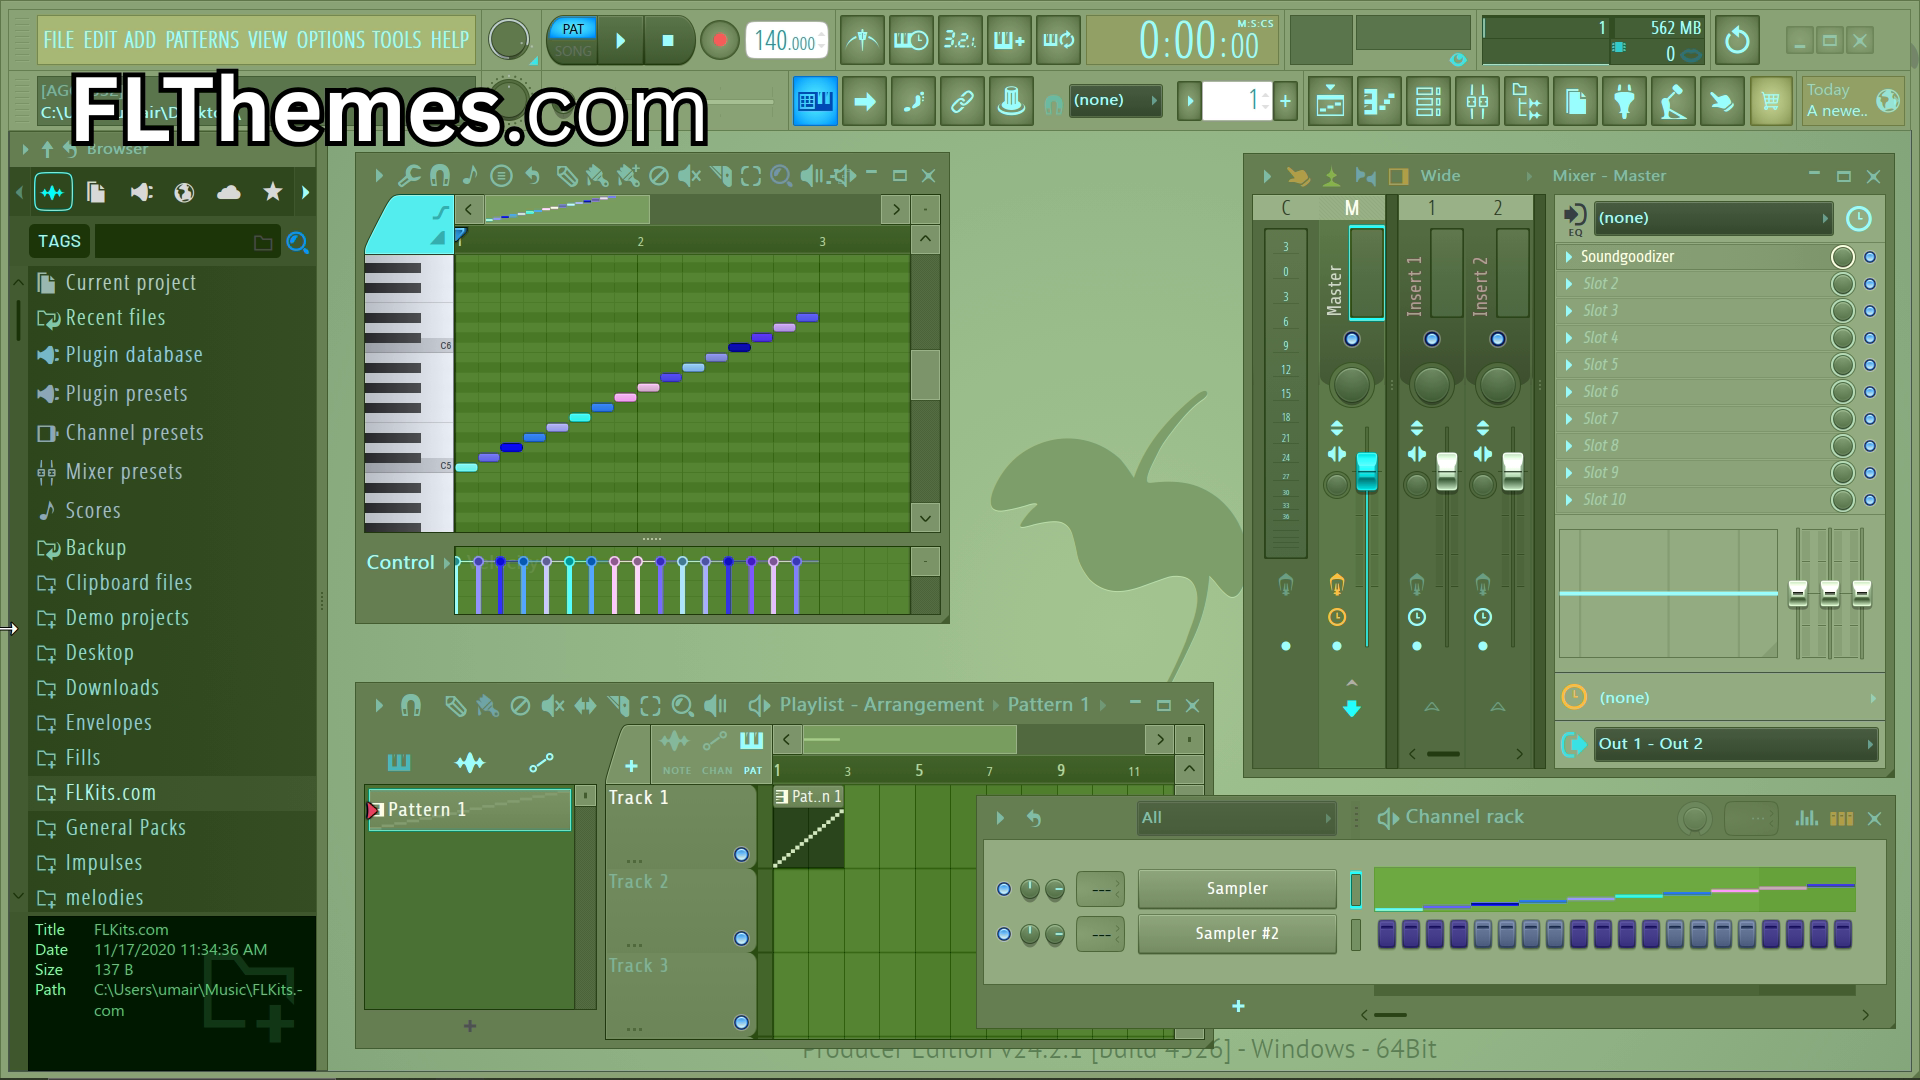The image size is (1920, 1080).
Task: Open the plugin picker plug icon
Action: point(1625,101)
